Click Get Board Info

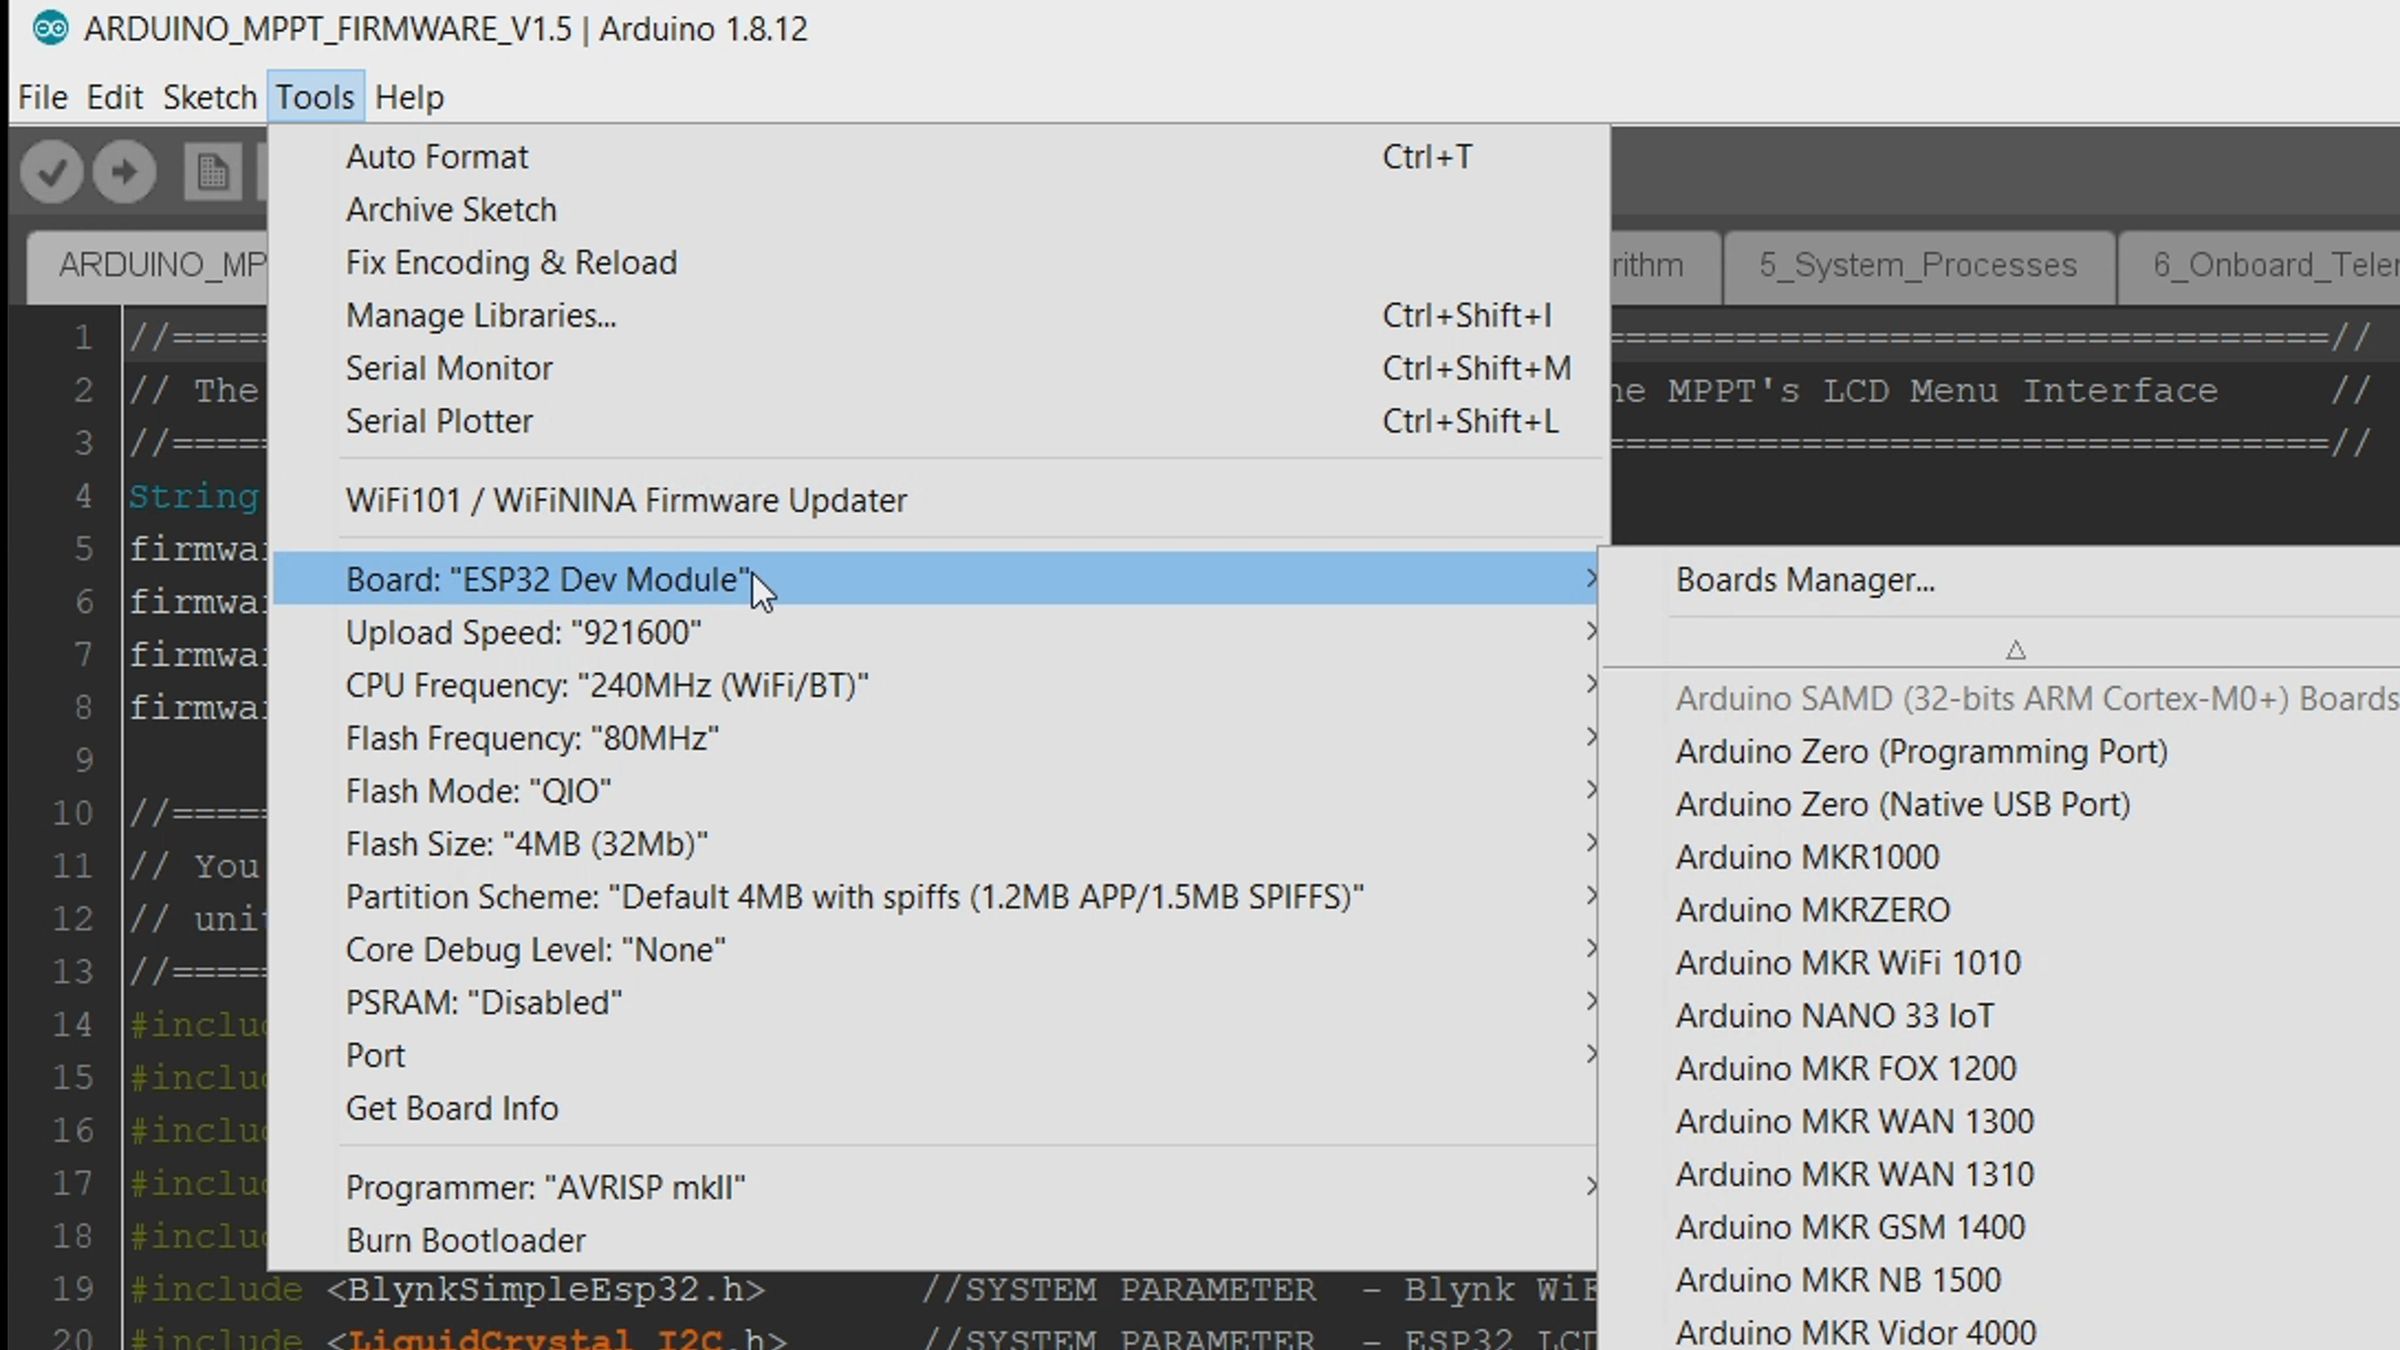tap(936, 1109)
